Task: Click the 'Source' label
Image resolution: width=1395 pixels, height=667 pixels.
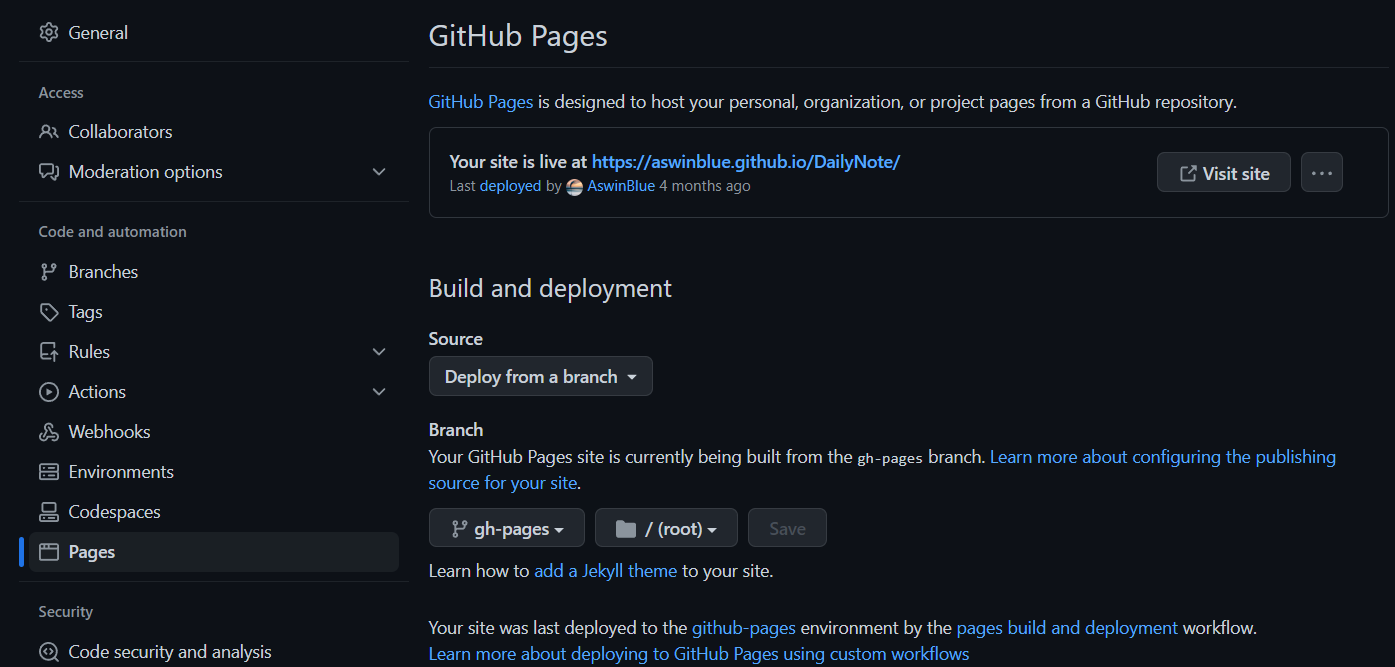Action: pos(456,339)
